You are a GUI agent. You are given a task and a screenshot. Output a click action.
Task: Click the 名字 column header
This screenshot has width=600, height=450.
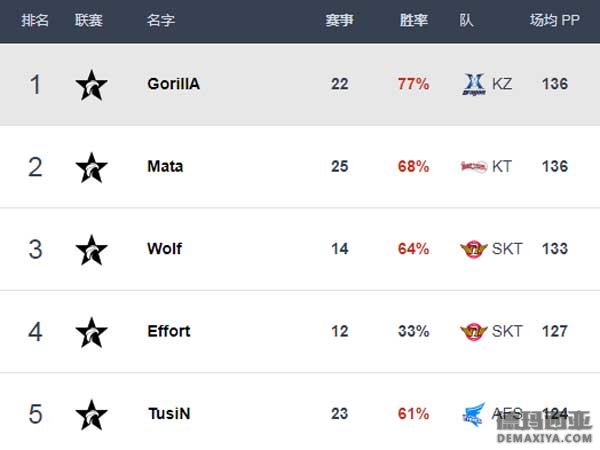tap(161, 20)
